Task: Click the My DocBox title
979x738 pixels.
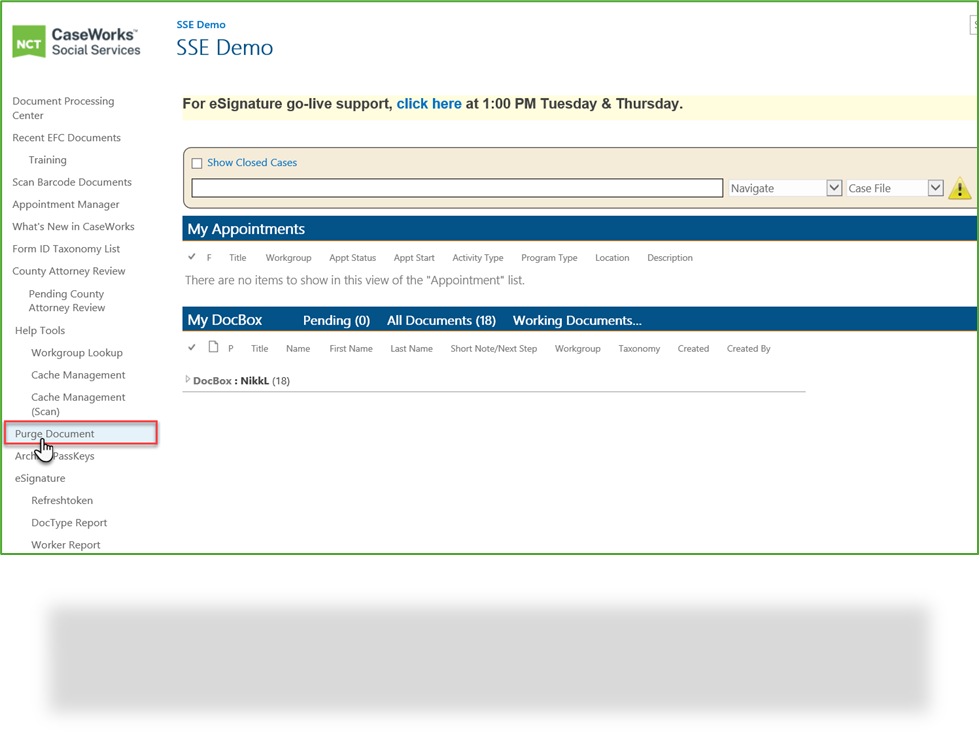Action: tap(225, 320)
